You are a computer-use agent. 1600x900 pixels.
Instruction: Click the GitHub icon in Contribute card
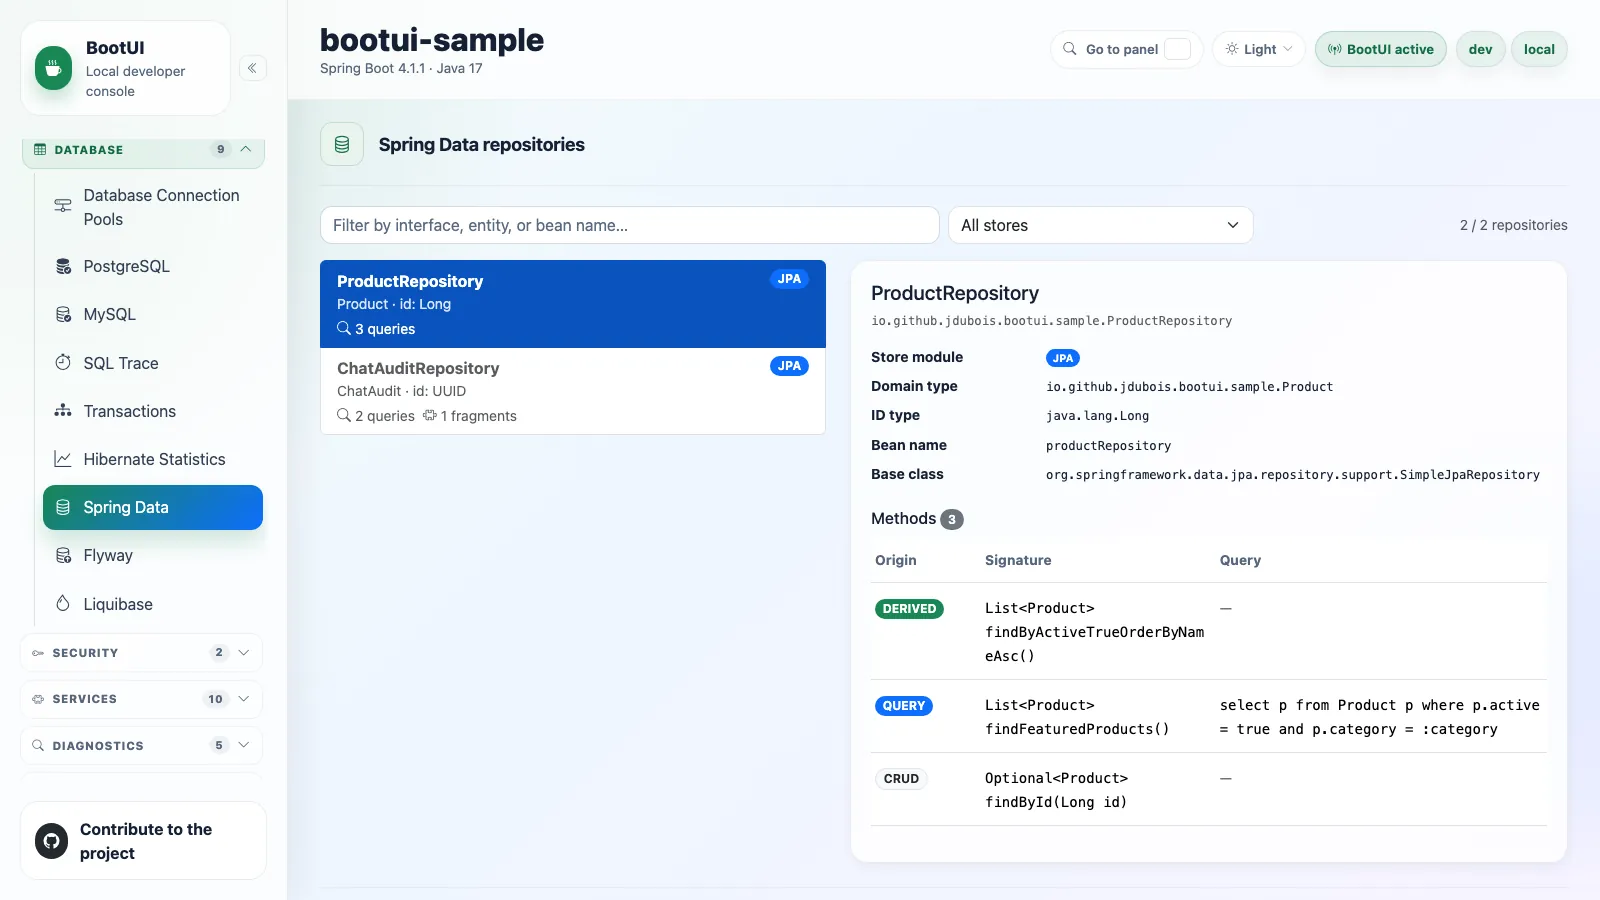point(52,841)
